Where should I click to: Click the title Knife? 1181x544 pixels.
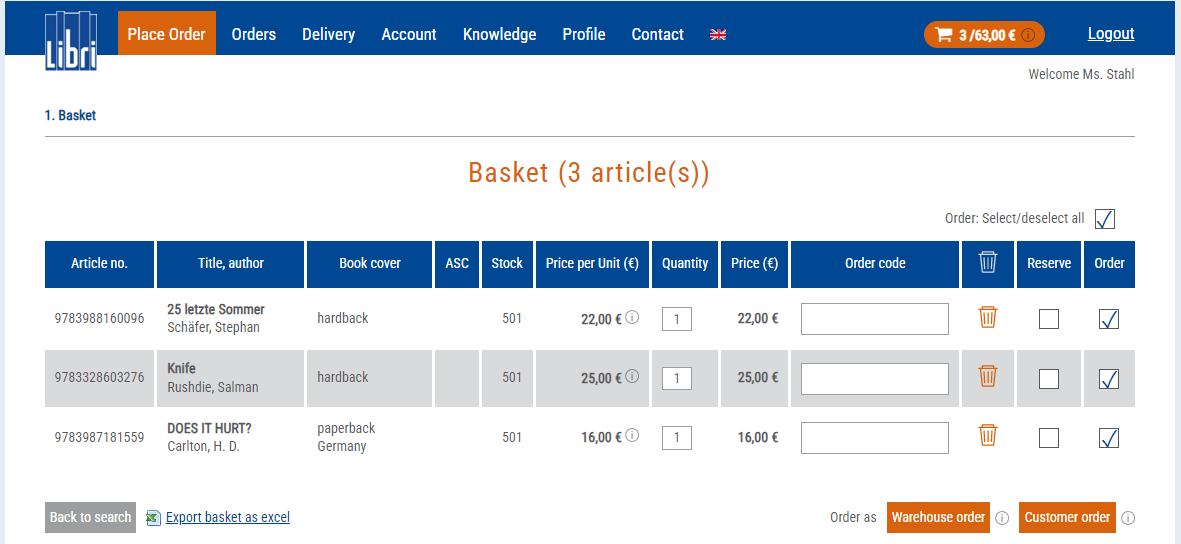click(x=182, y=368)
